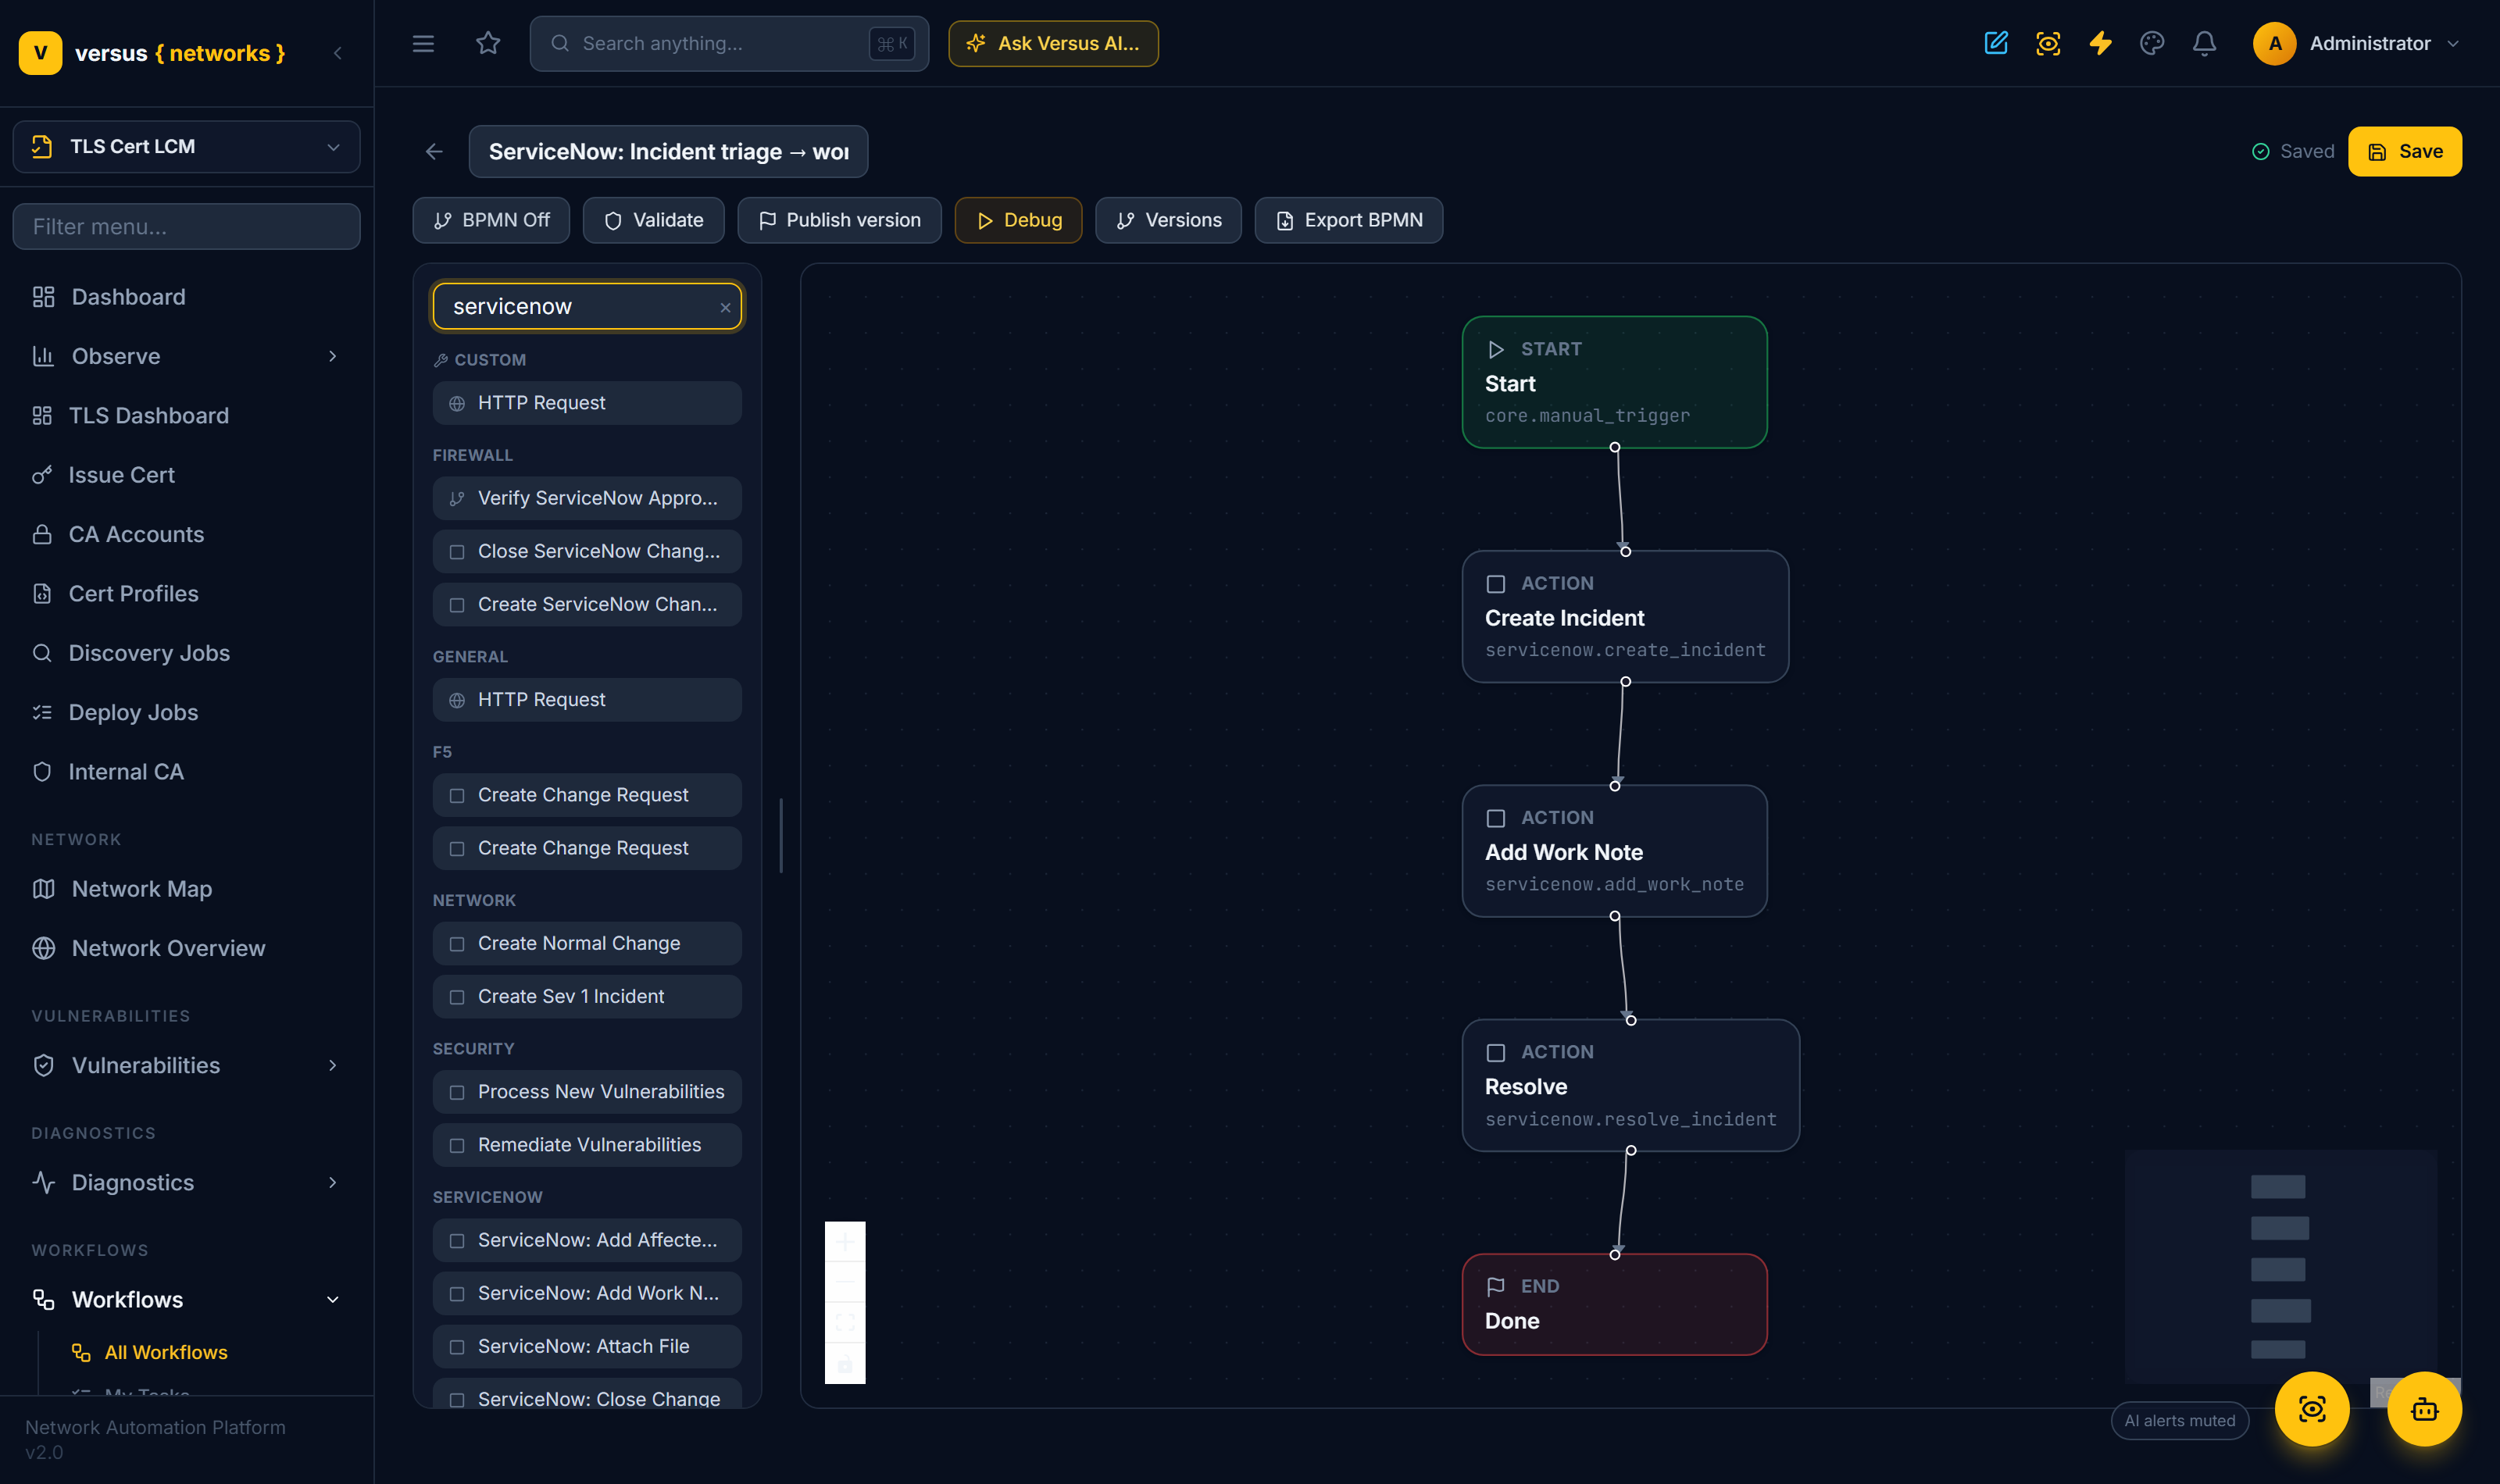Click the favorite star icon
The height and width of the screenshot is (1484, 2500).
point(487,43)
